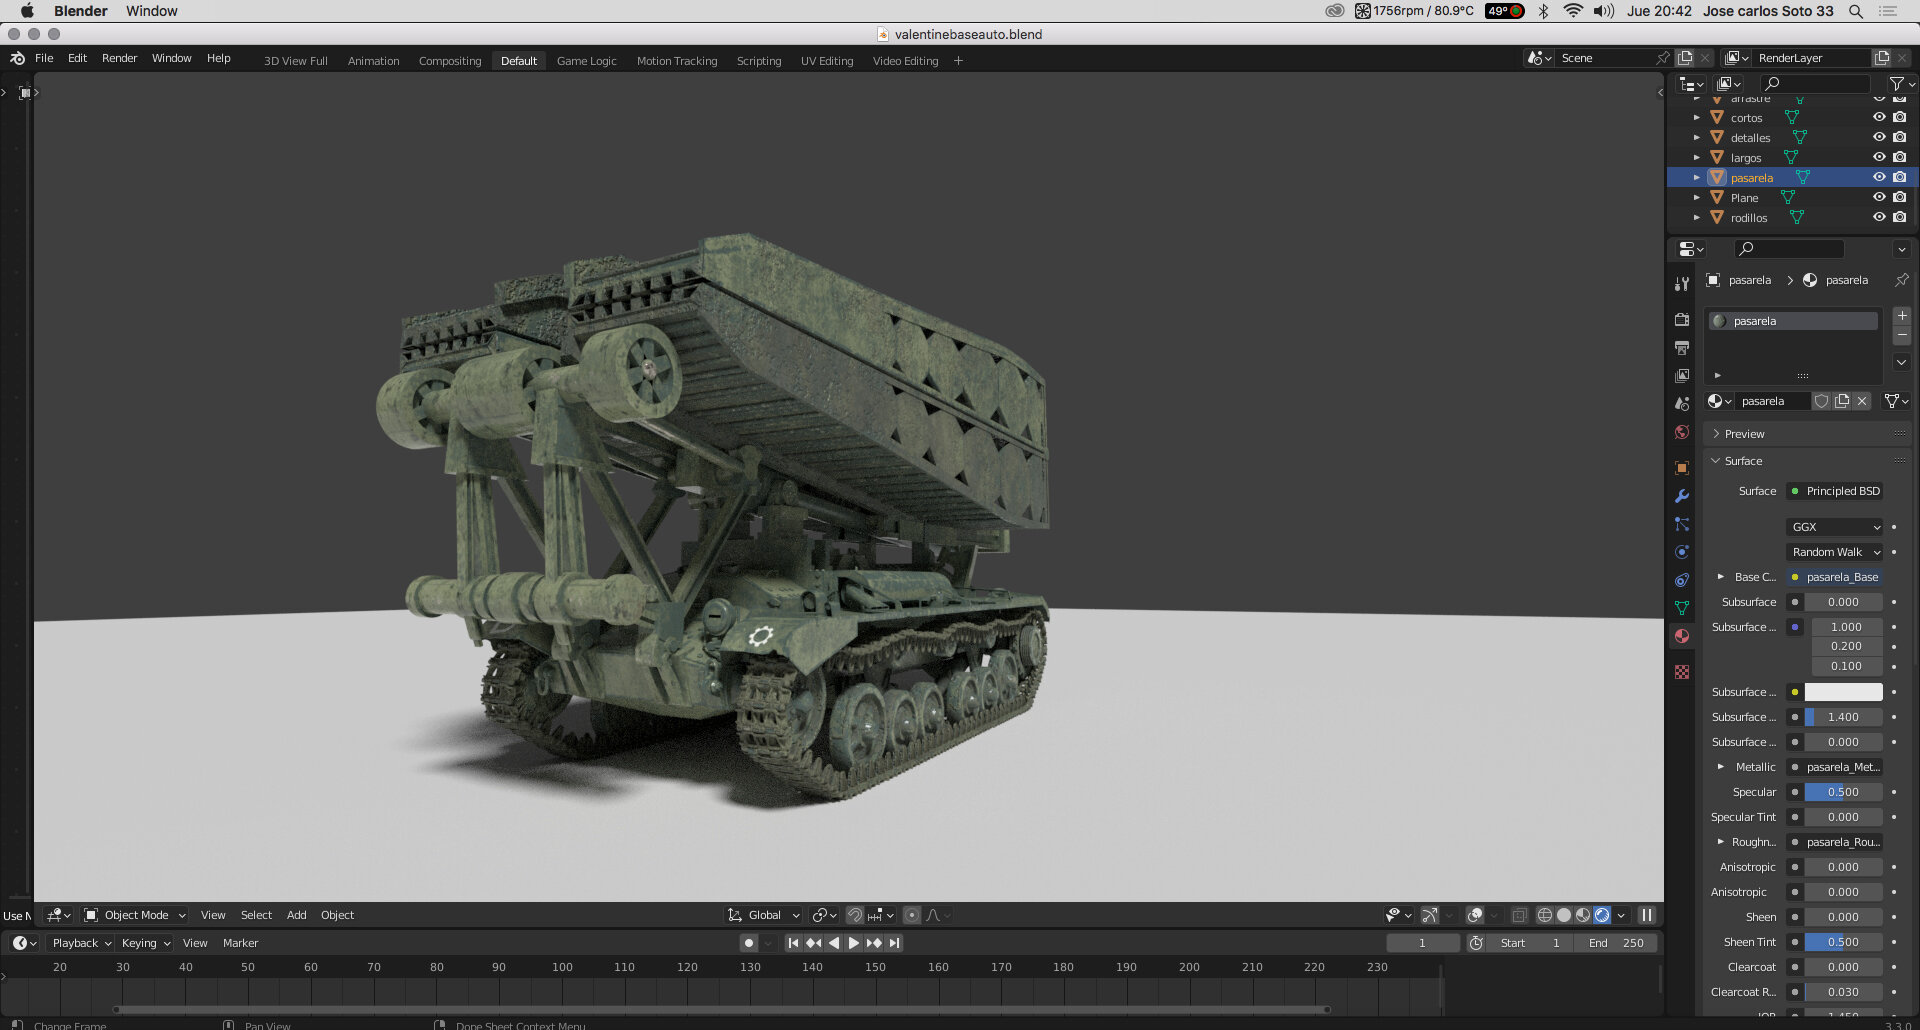Screen dimensions: 1920x1030
Task: Open the View Layer properties tab
Action: coord(1682,376)
